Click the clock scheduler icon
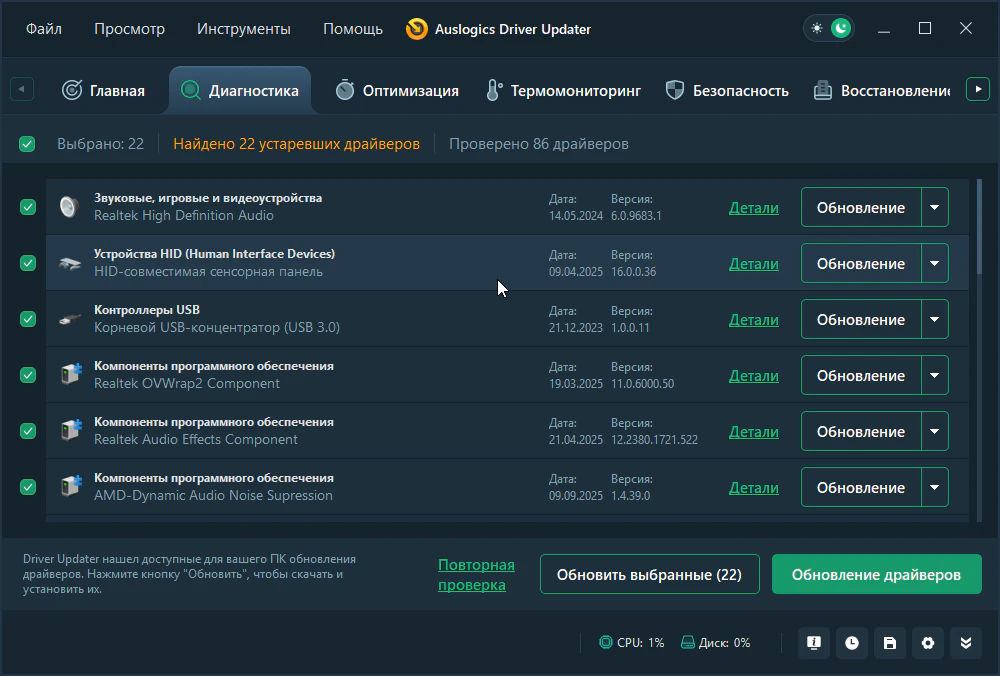 click(852, 643)
